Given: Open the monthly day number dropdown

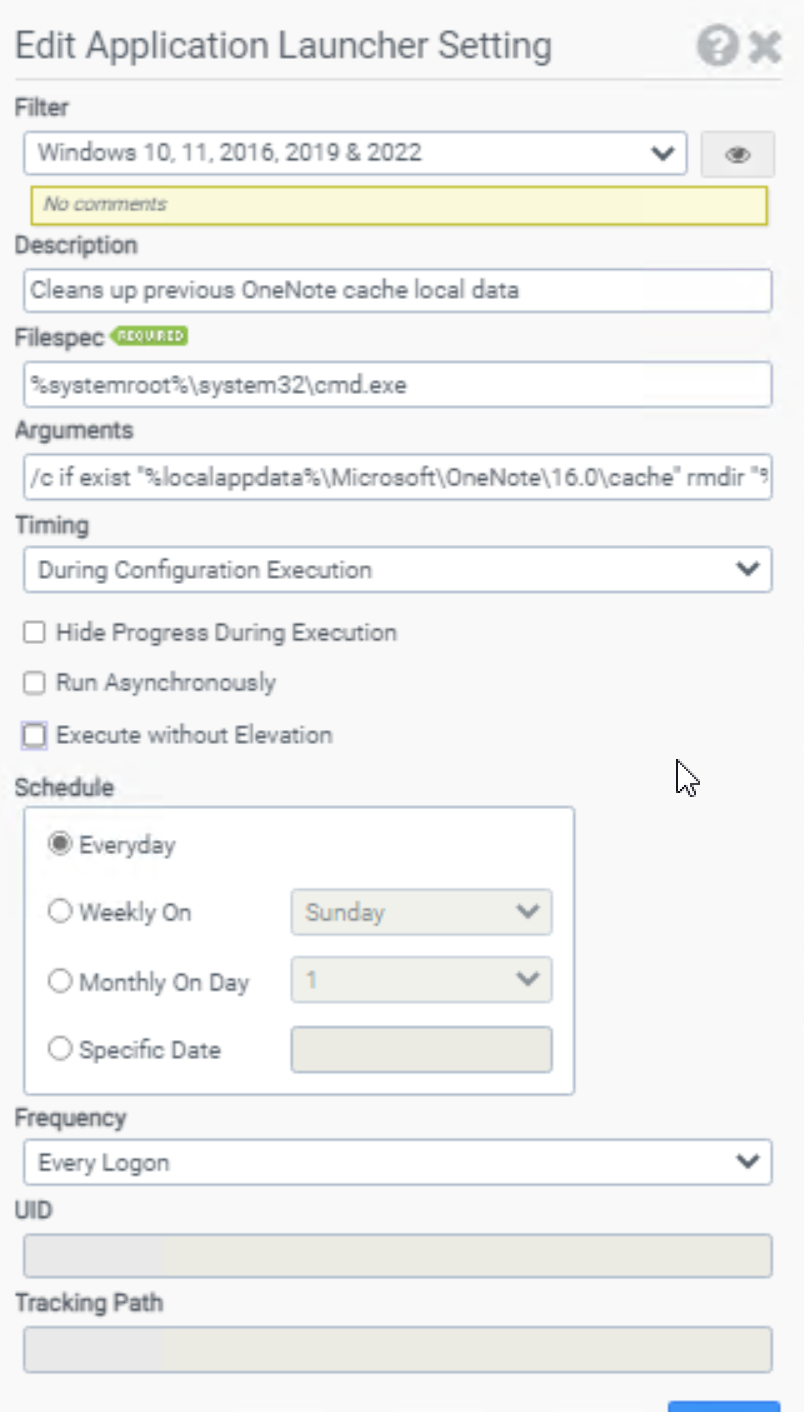Looking at the screenshot, I should pyautogui.click(x=421, y=980).
